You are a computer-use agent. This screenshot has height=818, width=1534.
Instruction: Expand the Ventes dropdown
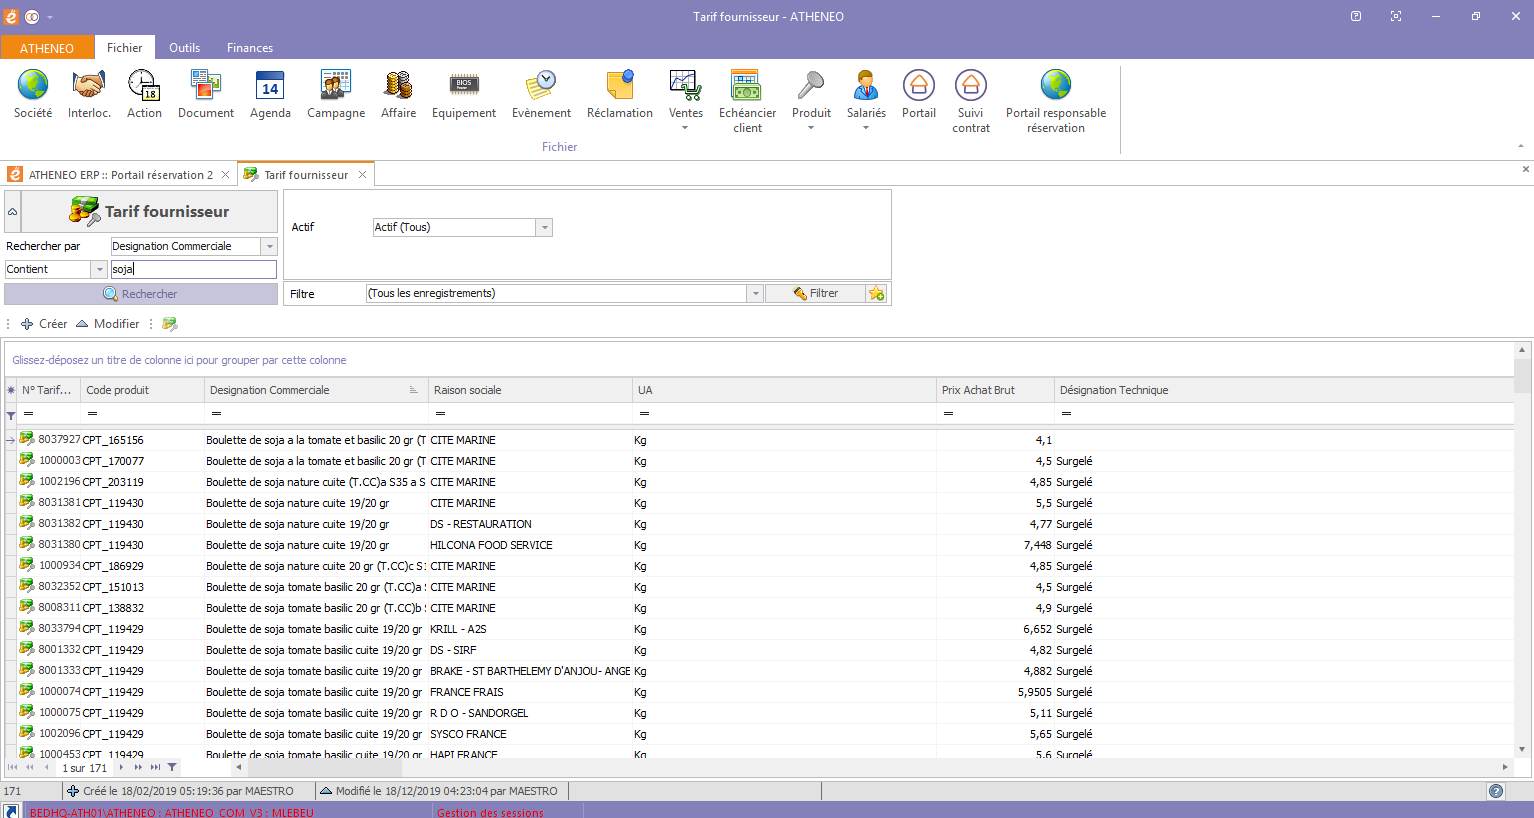[x=685, y=128]
